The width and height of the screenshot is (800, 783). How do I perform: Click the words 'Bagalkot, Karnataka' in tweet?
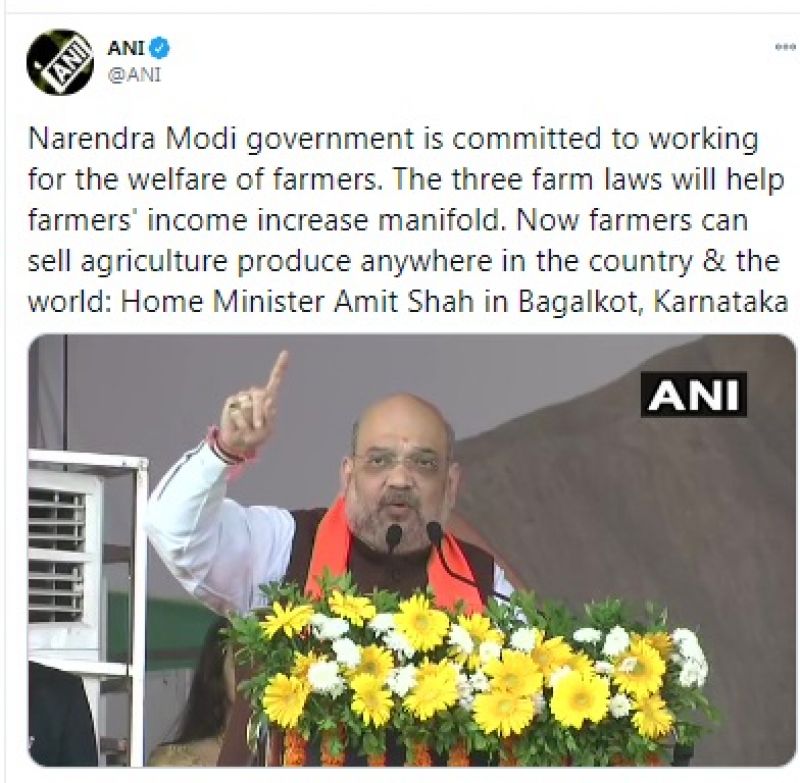(x=654, y=302)
